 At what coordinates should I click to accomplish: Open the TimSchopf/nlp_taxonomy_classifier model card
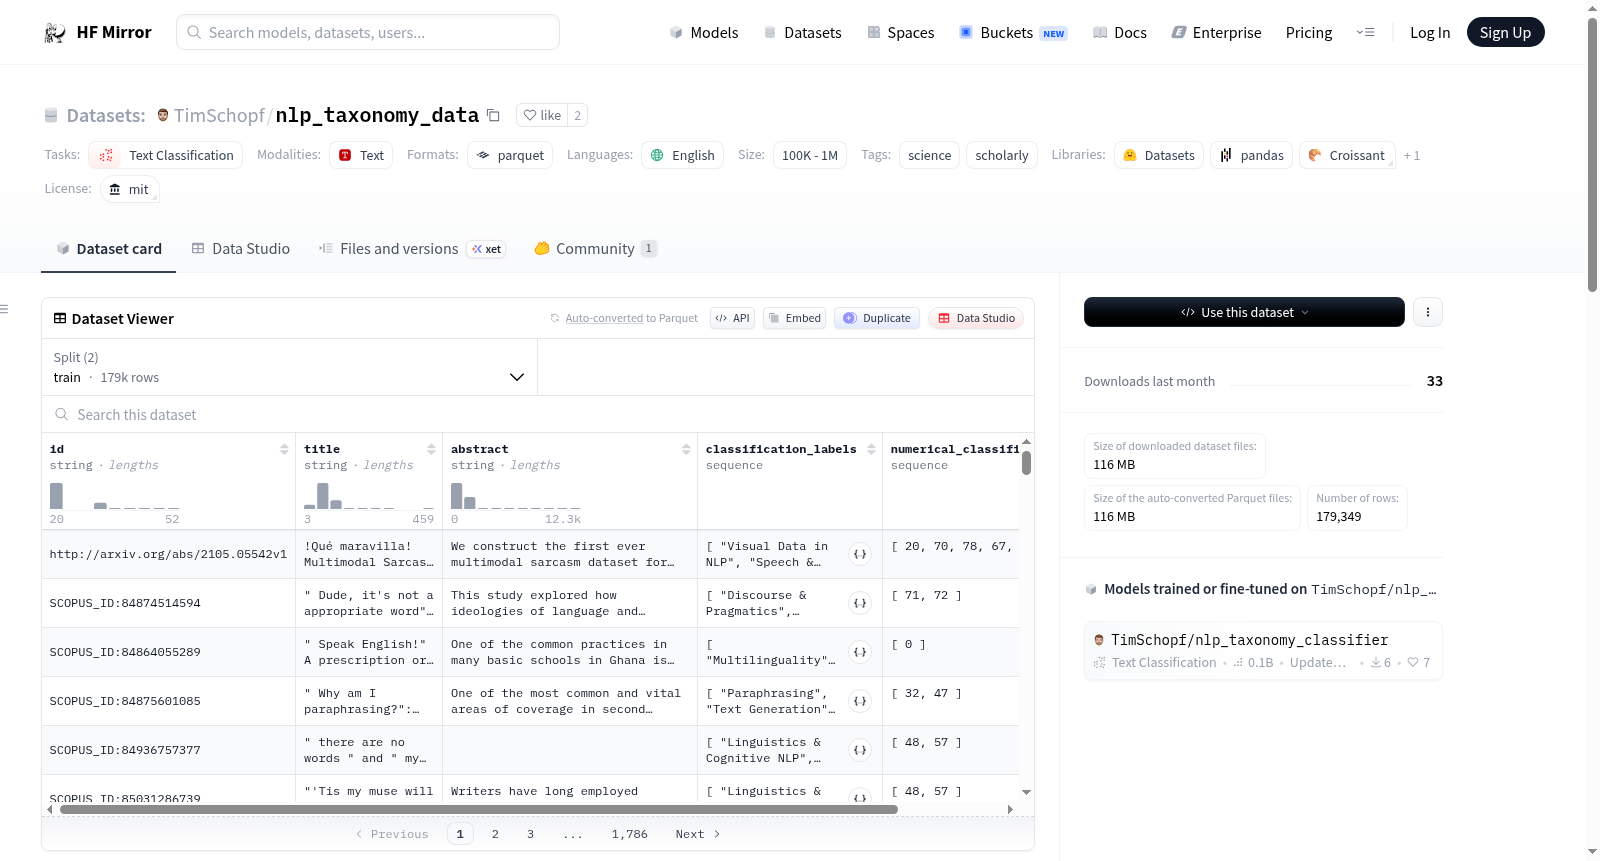(x=1263, y=650)
